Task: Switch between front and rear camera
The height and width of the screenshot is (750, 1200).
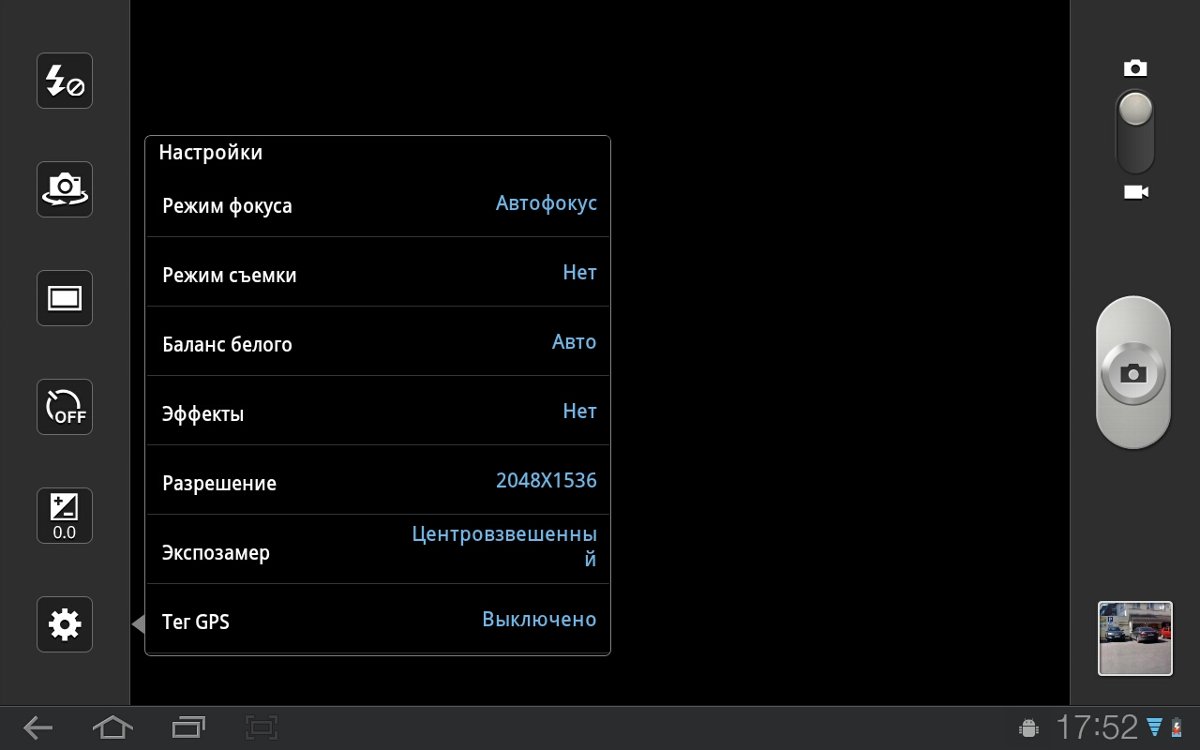Action: pos(65,189)
